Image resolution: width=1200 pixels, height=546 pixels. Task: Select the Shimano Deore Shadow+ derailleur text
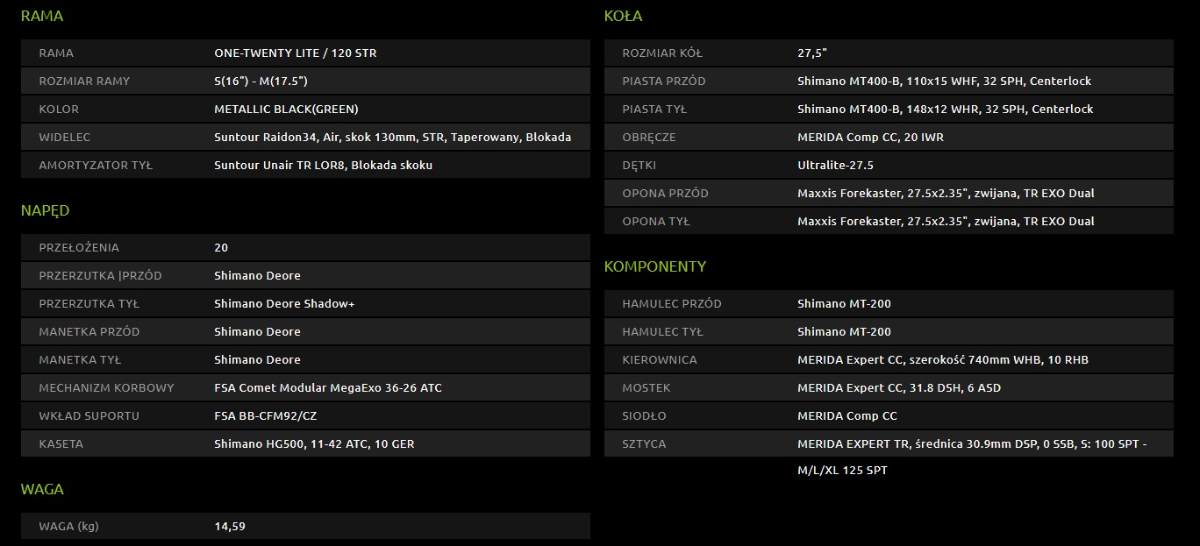pos(284,303)
